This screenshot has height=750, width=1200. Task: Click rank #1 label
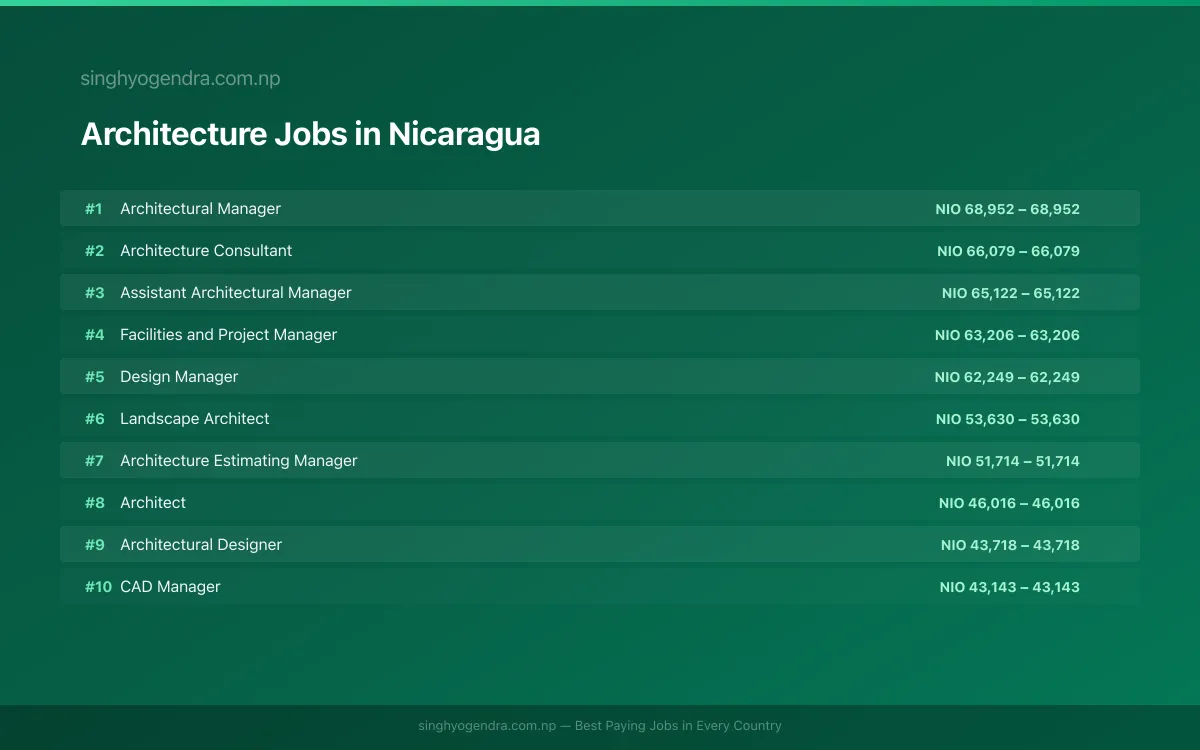pyautogui.click(x=94, y=209)
